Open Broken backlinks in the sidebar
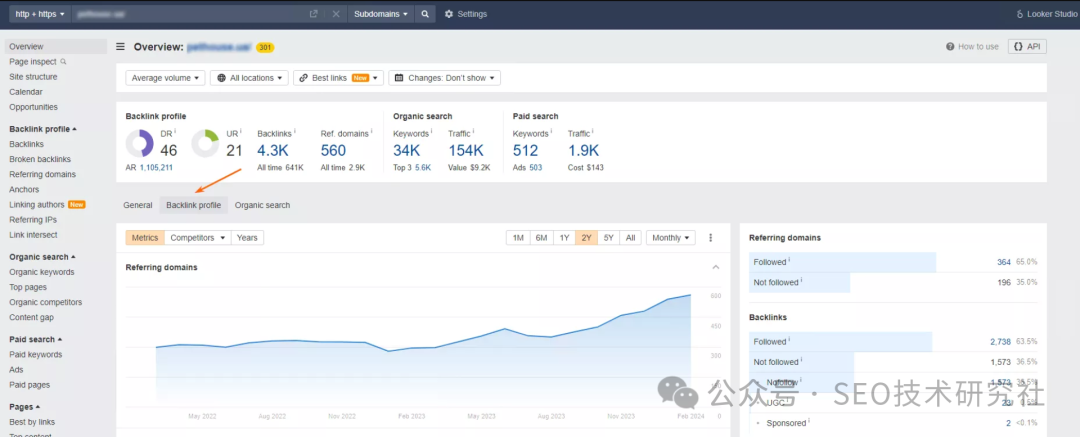The width and height of the screenshot is (1080, 437). coord(40,159)
